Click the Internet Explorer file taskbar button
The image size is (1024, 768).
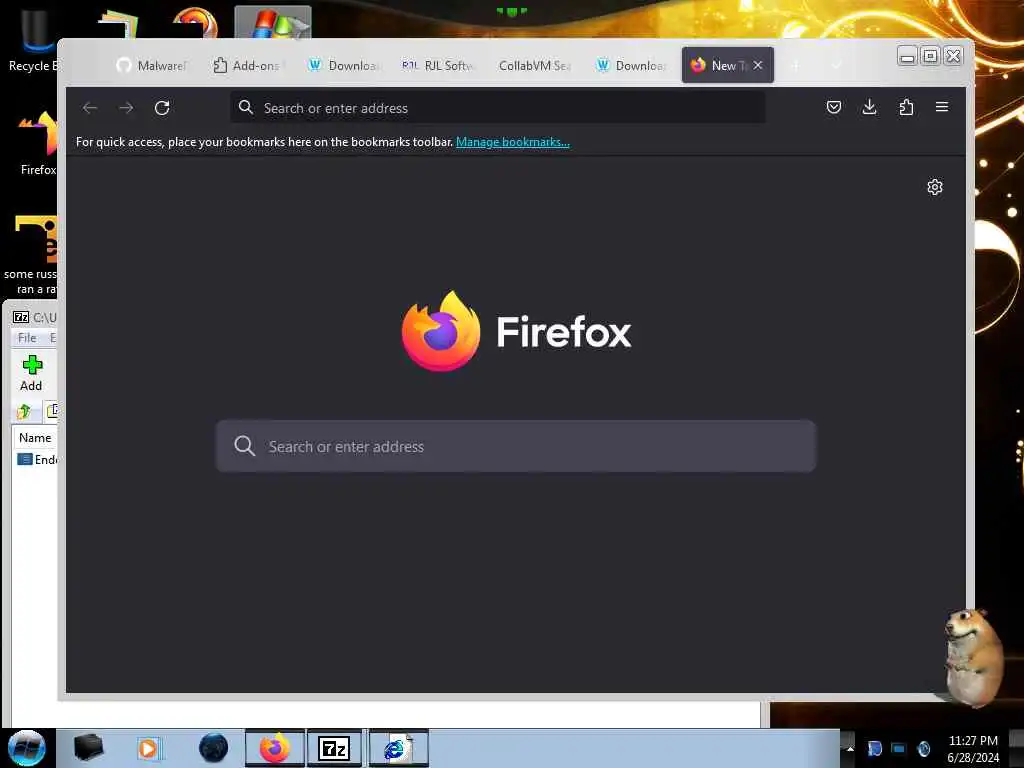click(398, 748)
